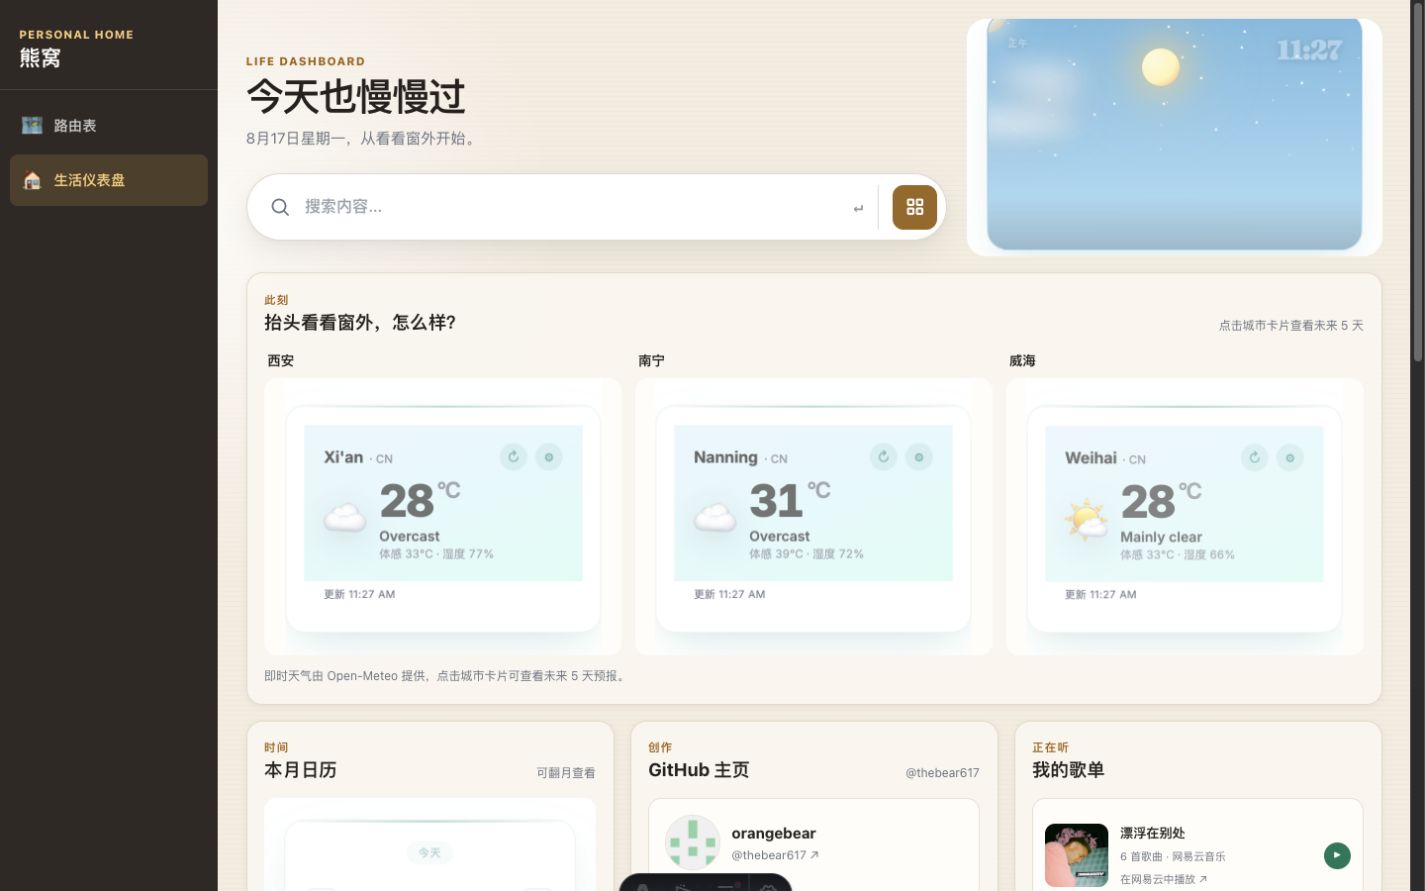1425x891 pixels.
Task: Click the Open-Meteo attribution text
Action: click(445, 676)
